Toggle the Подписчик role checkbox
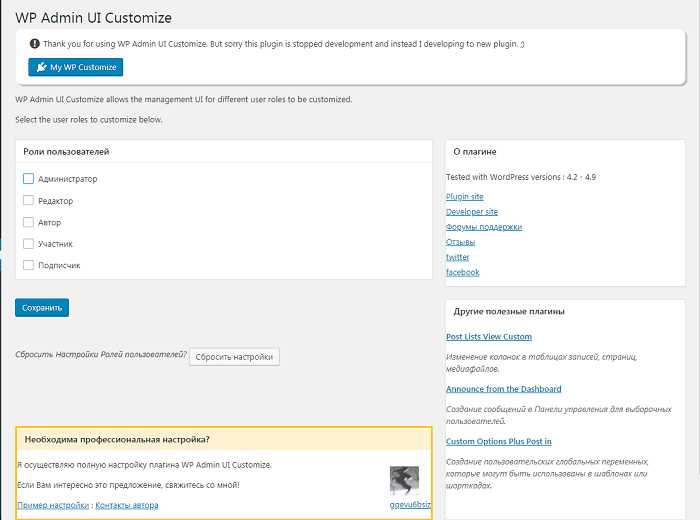700x520 pixels. pyautogui.click(x=28, y=265)
